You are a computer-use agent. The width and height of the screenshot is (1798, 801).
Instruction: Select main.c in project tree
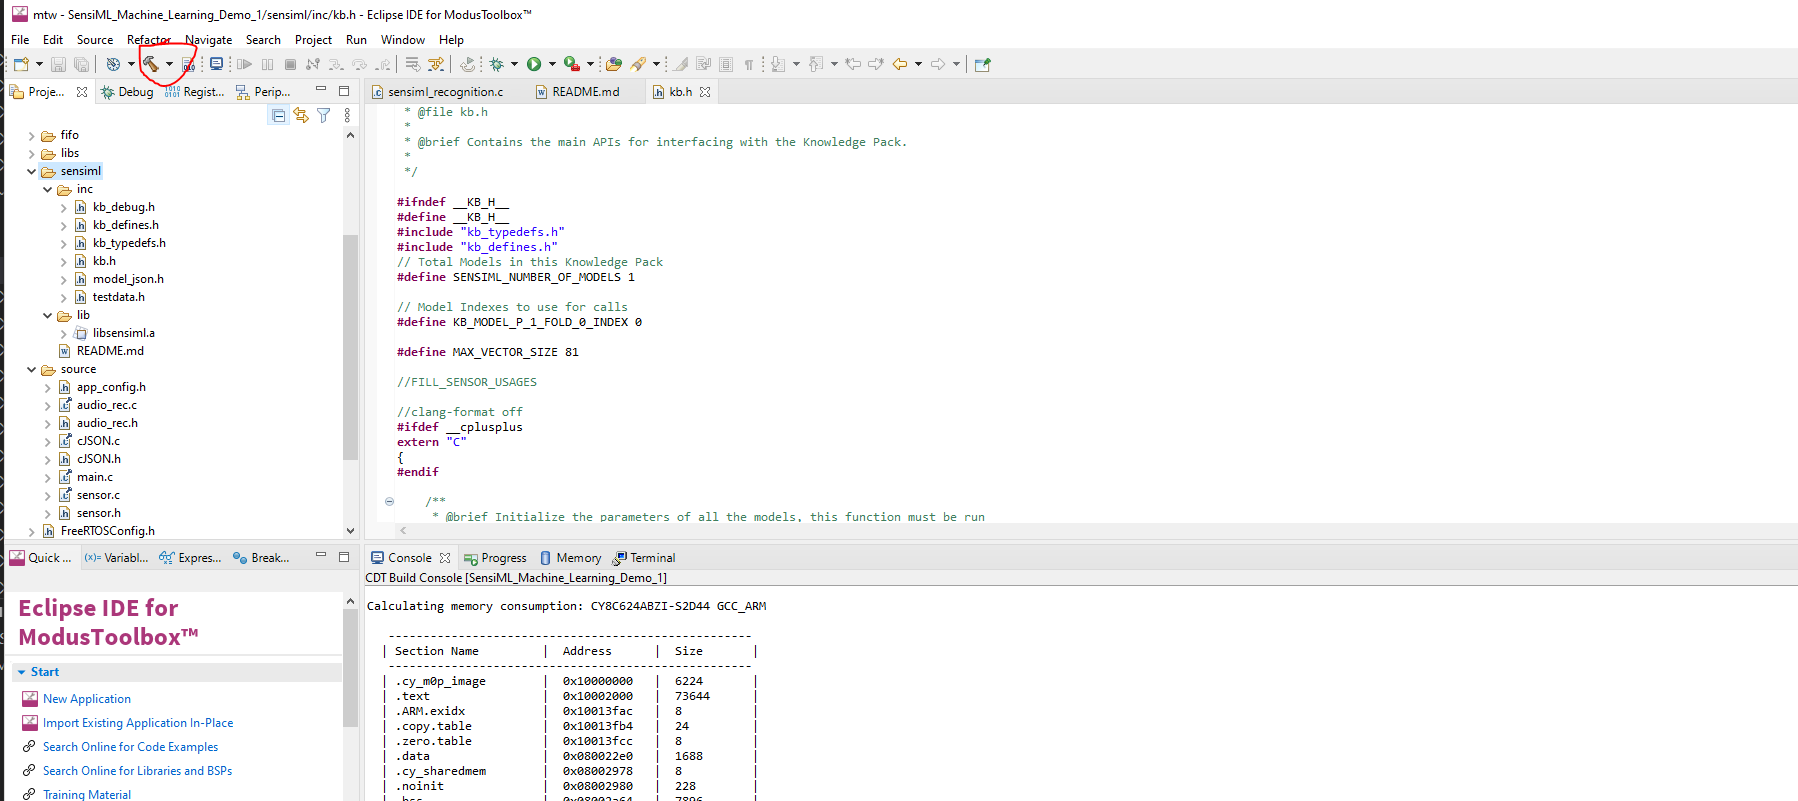pos(95,477)
